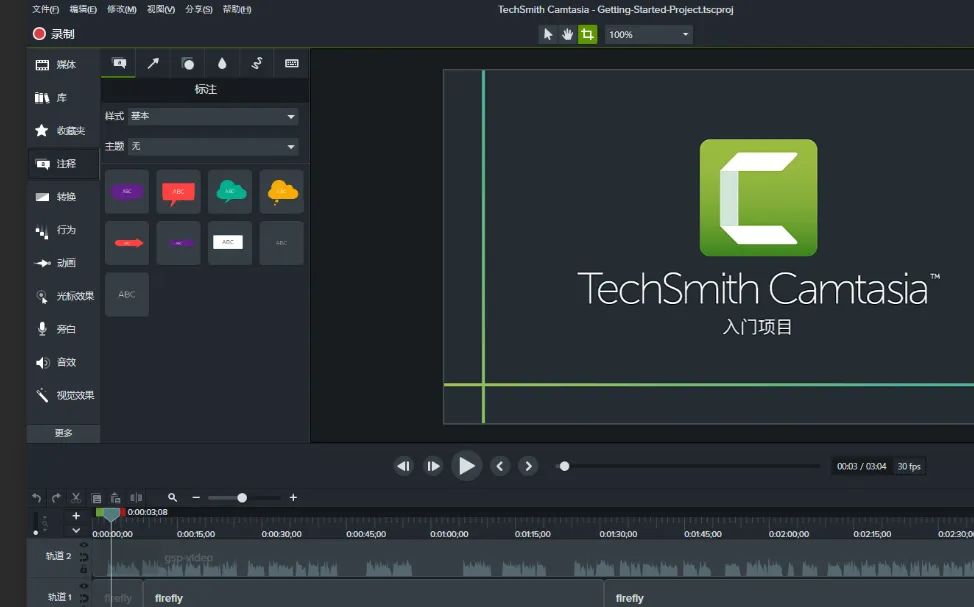
Task: Click the previous frame playback button
Action: click(x=404, y=466)
